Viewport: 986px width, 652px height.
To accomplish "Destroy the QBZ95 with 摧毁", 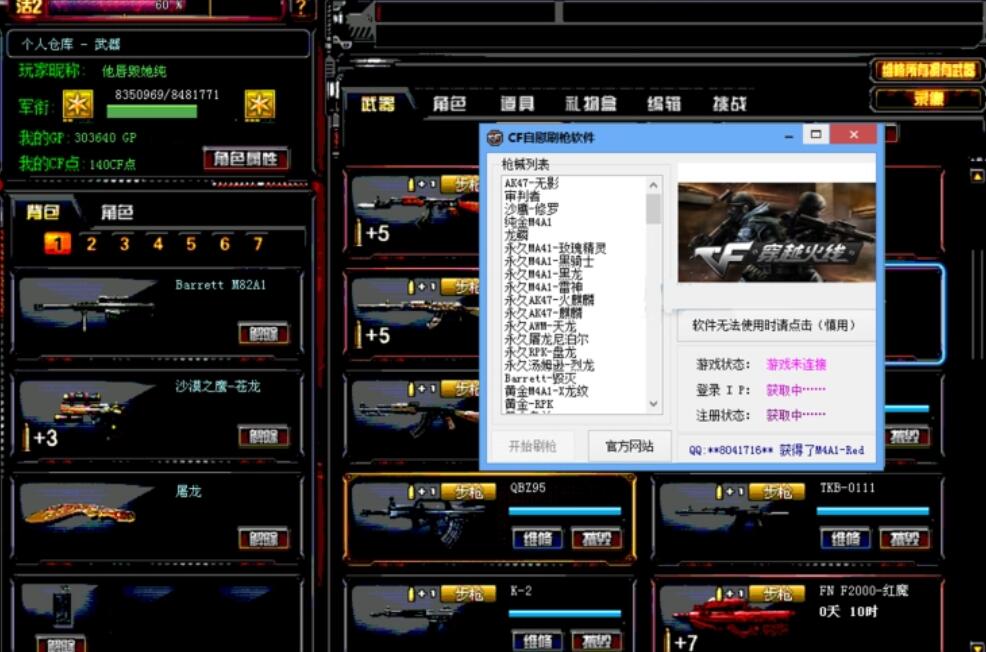I will coord(597,539).
